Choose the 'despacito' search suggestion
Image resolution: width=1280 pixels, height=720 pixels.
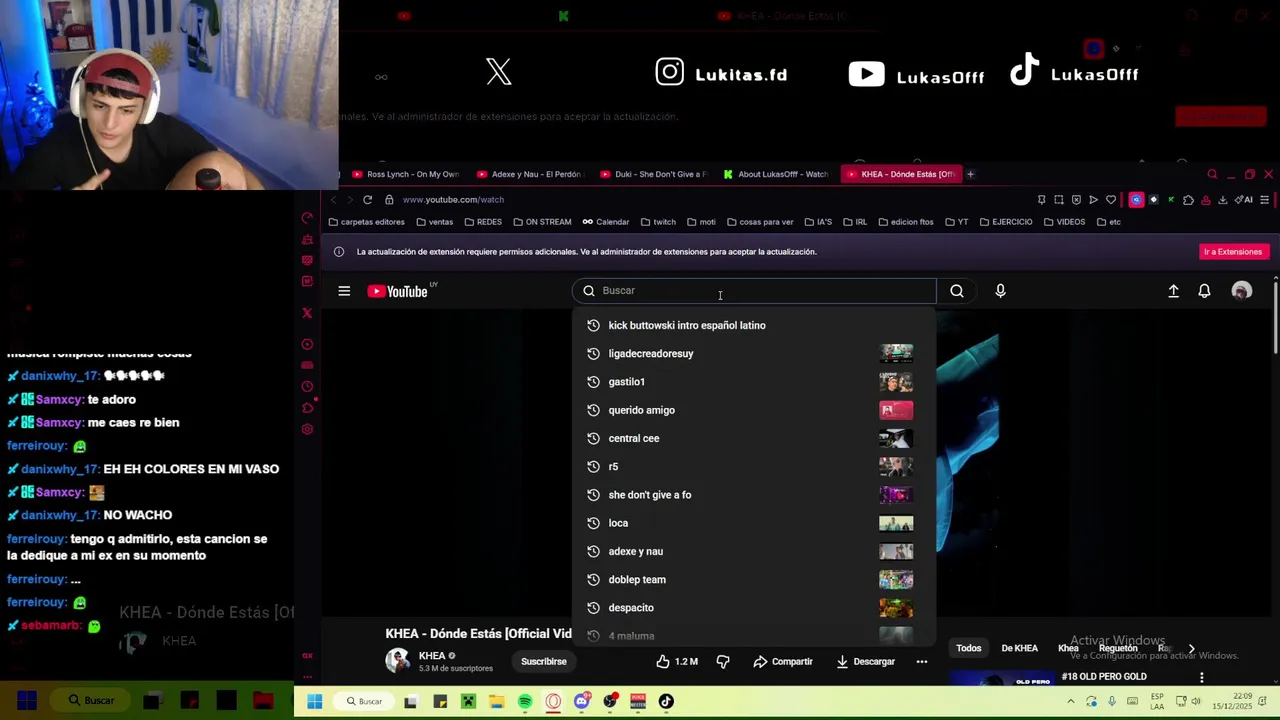point(754,608)
